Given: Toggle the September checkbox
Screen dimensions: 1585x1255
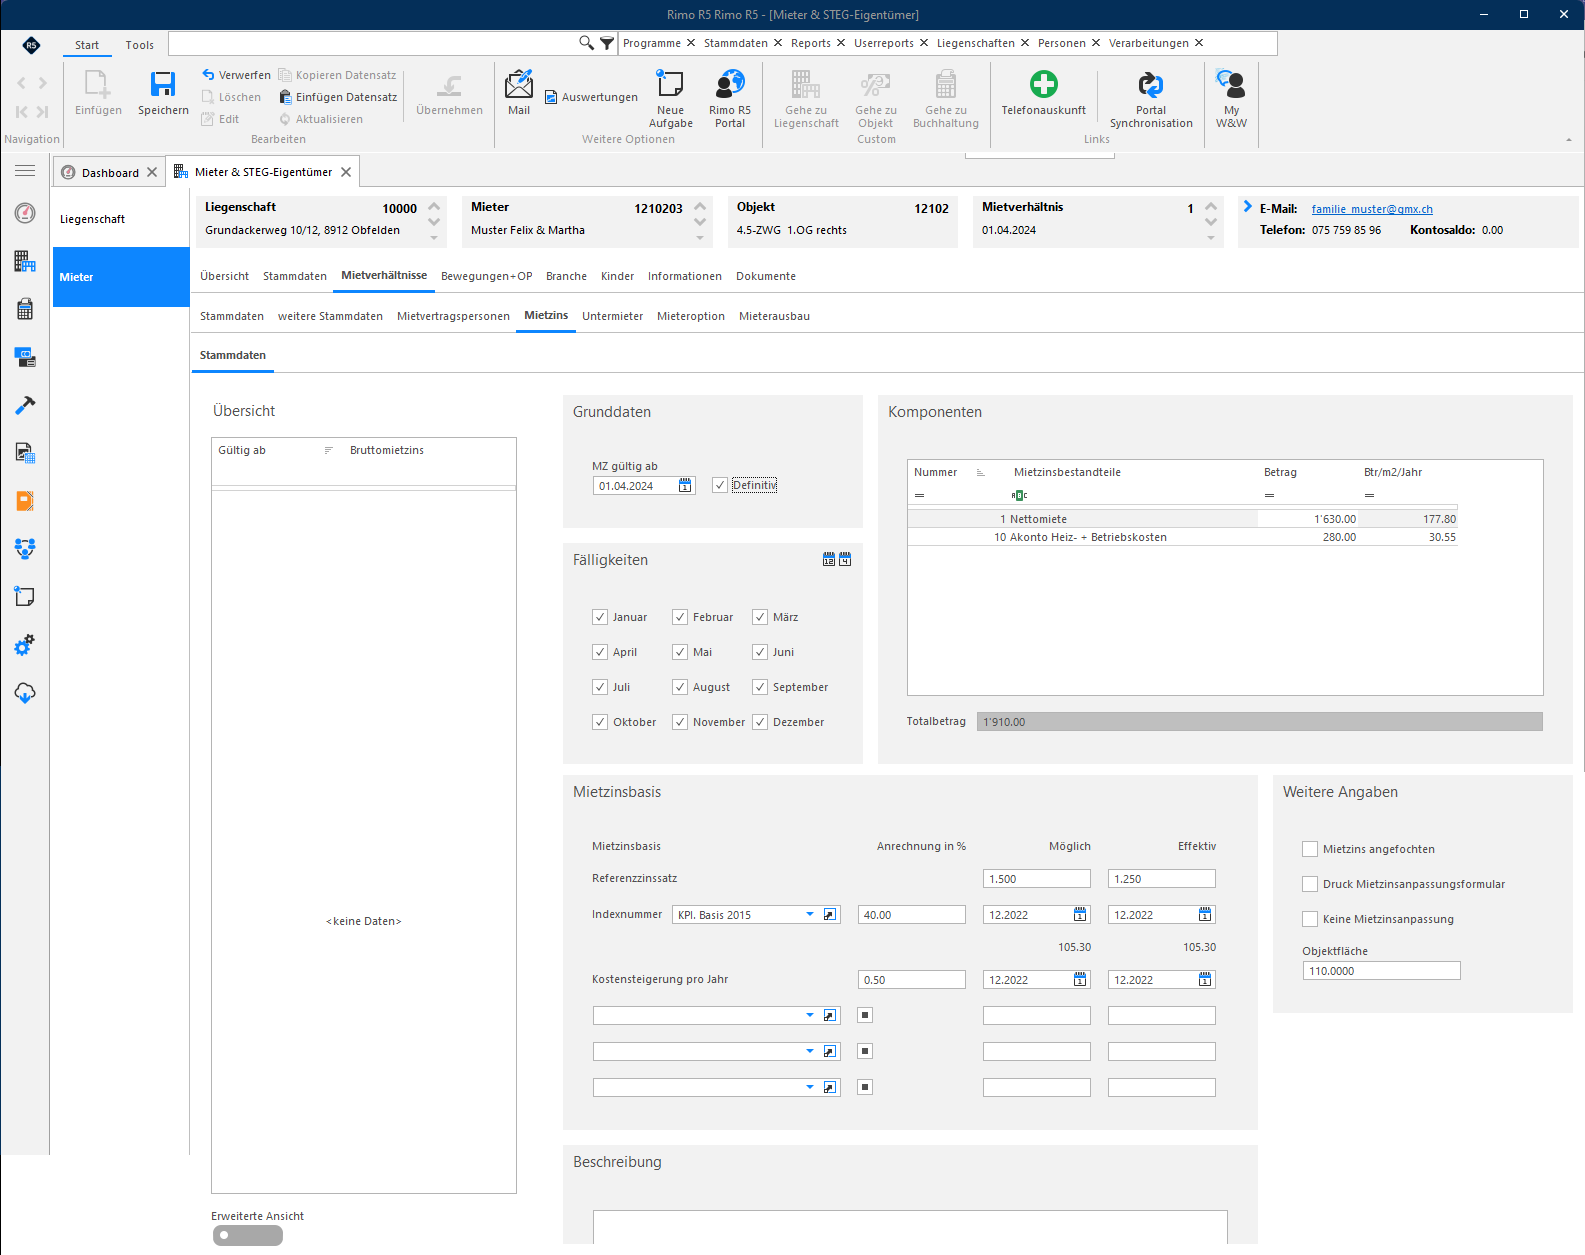Looking at the screenshot, I should coord(760,687).
